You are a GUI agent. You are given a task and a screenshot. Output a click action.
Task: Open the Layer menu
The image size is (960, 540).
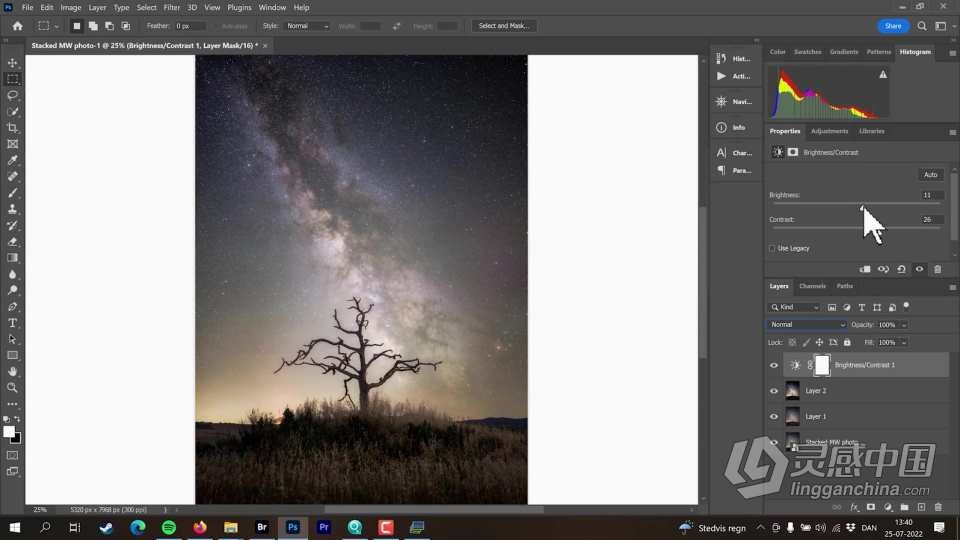[97, 7]
